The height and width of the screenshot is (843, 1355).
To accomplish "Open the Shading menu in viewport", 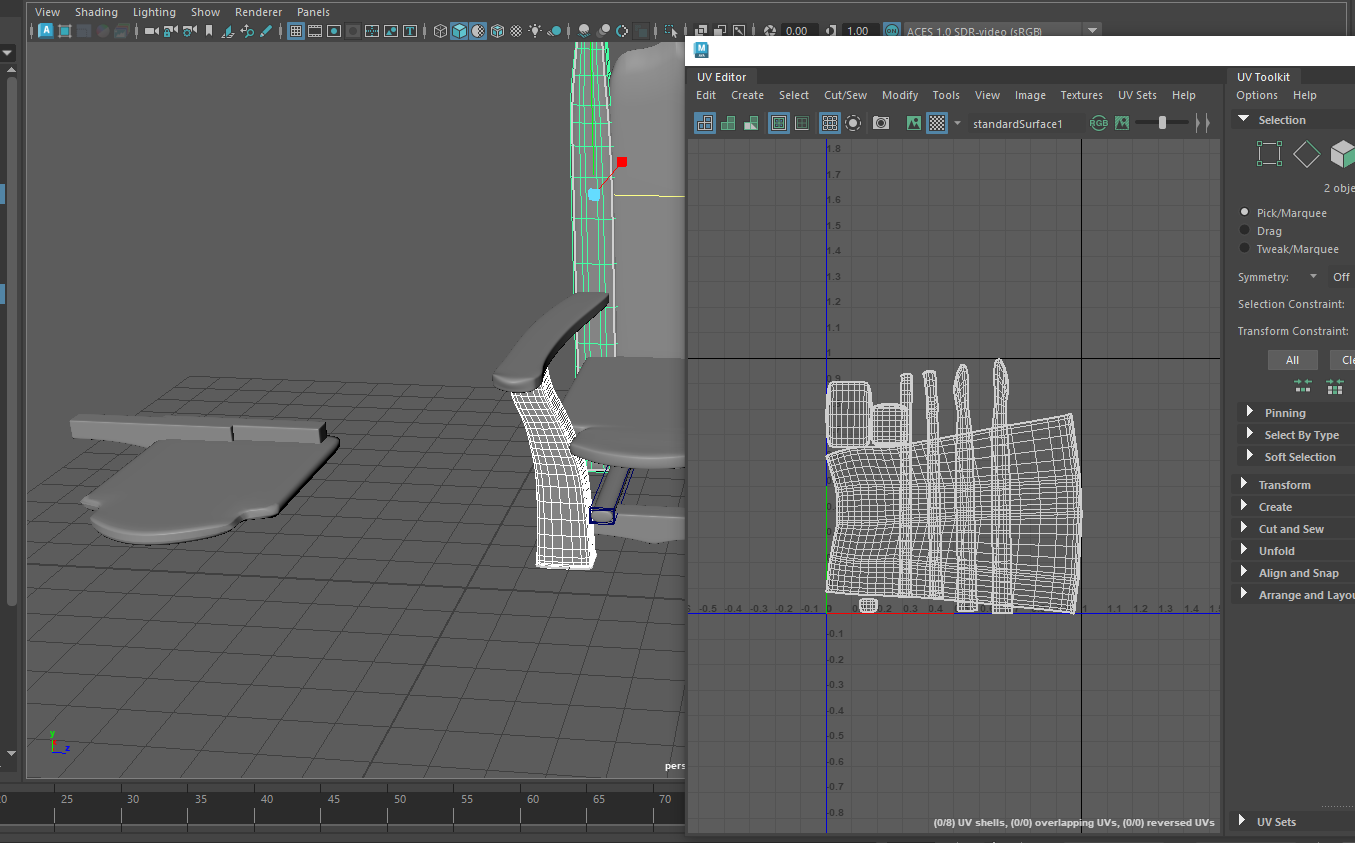I will tap(96, 12).
